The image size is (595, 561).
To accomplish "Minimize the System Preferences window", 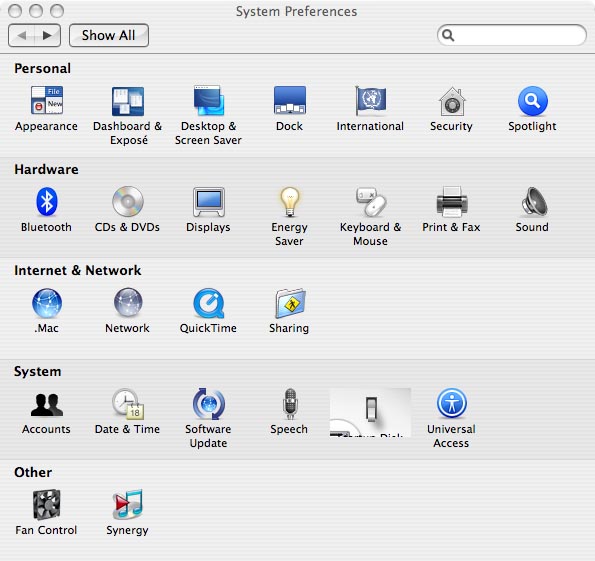I will pos(36,11).
